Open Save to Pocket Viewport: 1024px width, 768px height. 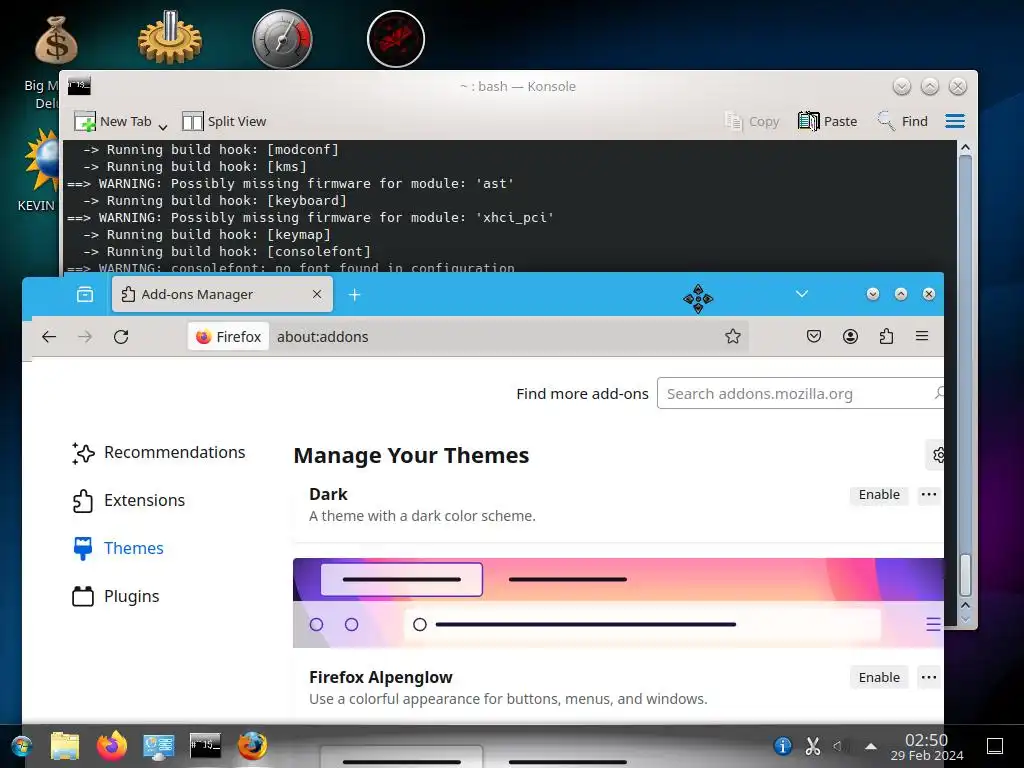pos(814,336)
